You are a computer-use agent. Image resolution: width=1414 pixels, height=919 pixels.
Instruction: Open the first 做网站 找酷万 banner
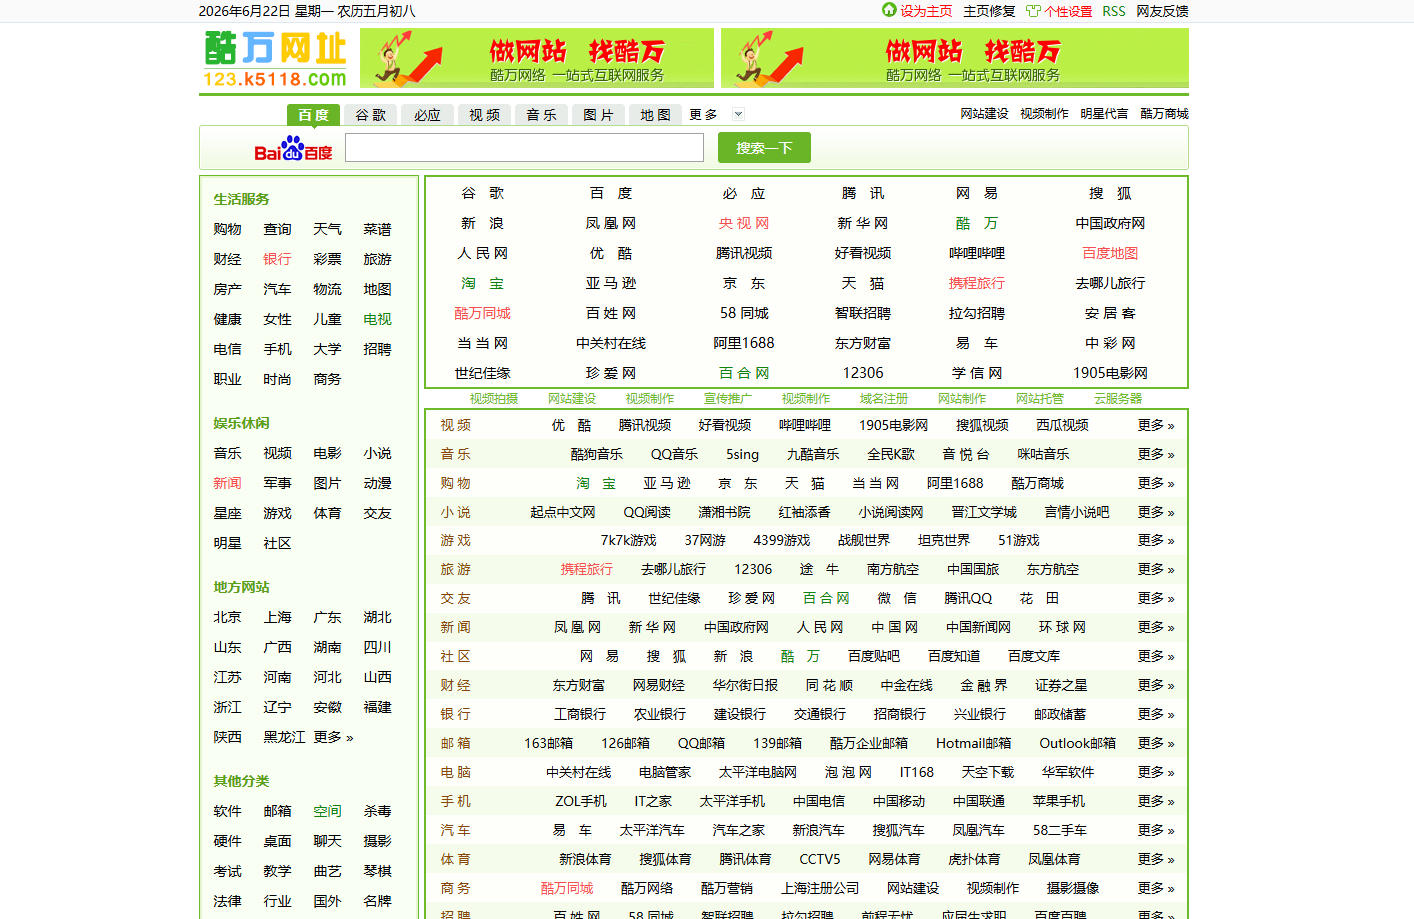coord(537,57)
